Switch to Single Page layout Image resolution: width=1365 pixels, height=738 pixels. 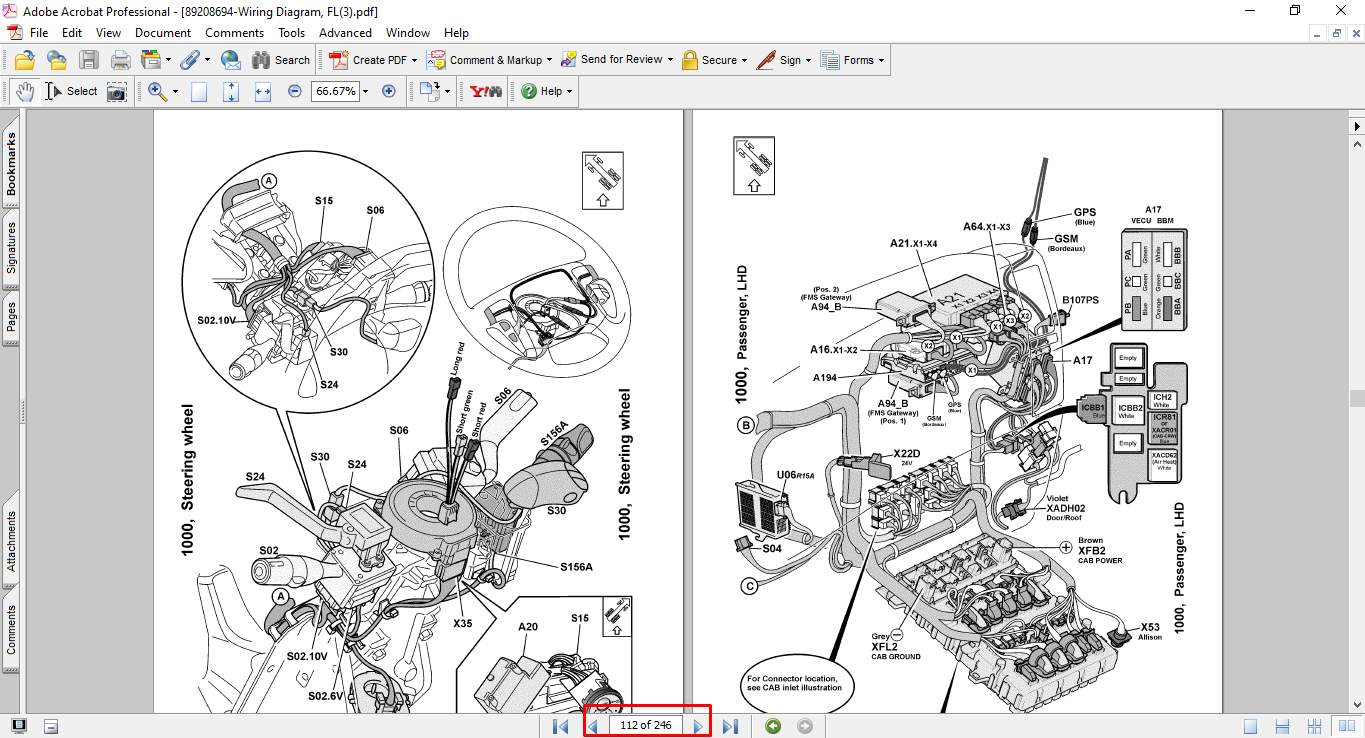tap(1251, 726)
